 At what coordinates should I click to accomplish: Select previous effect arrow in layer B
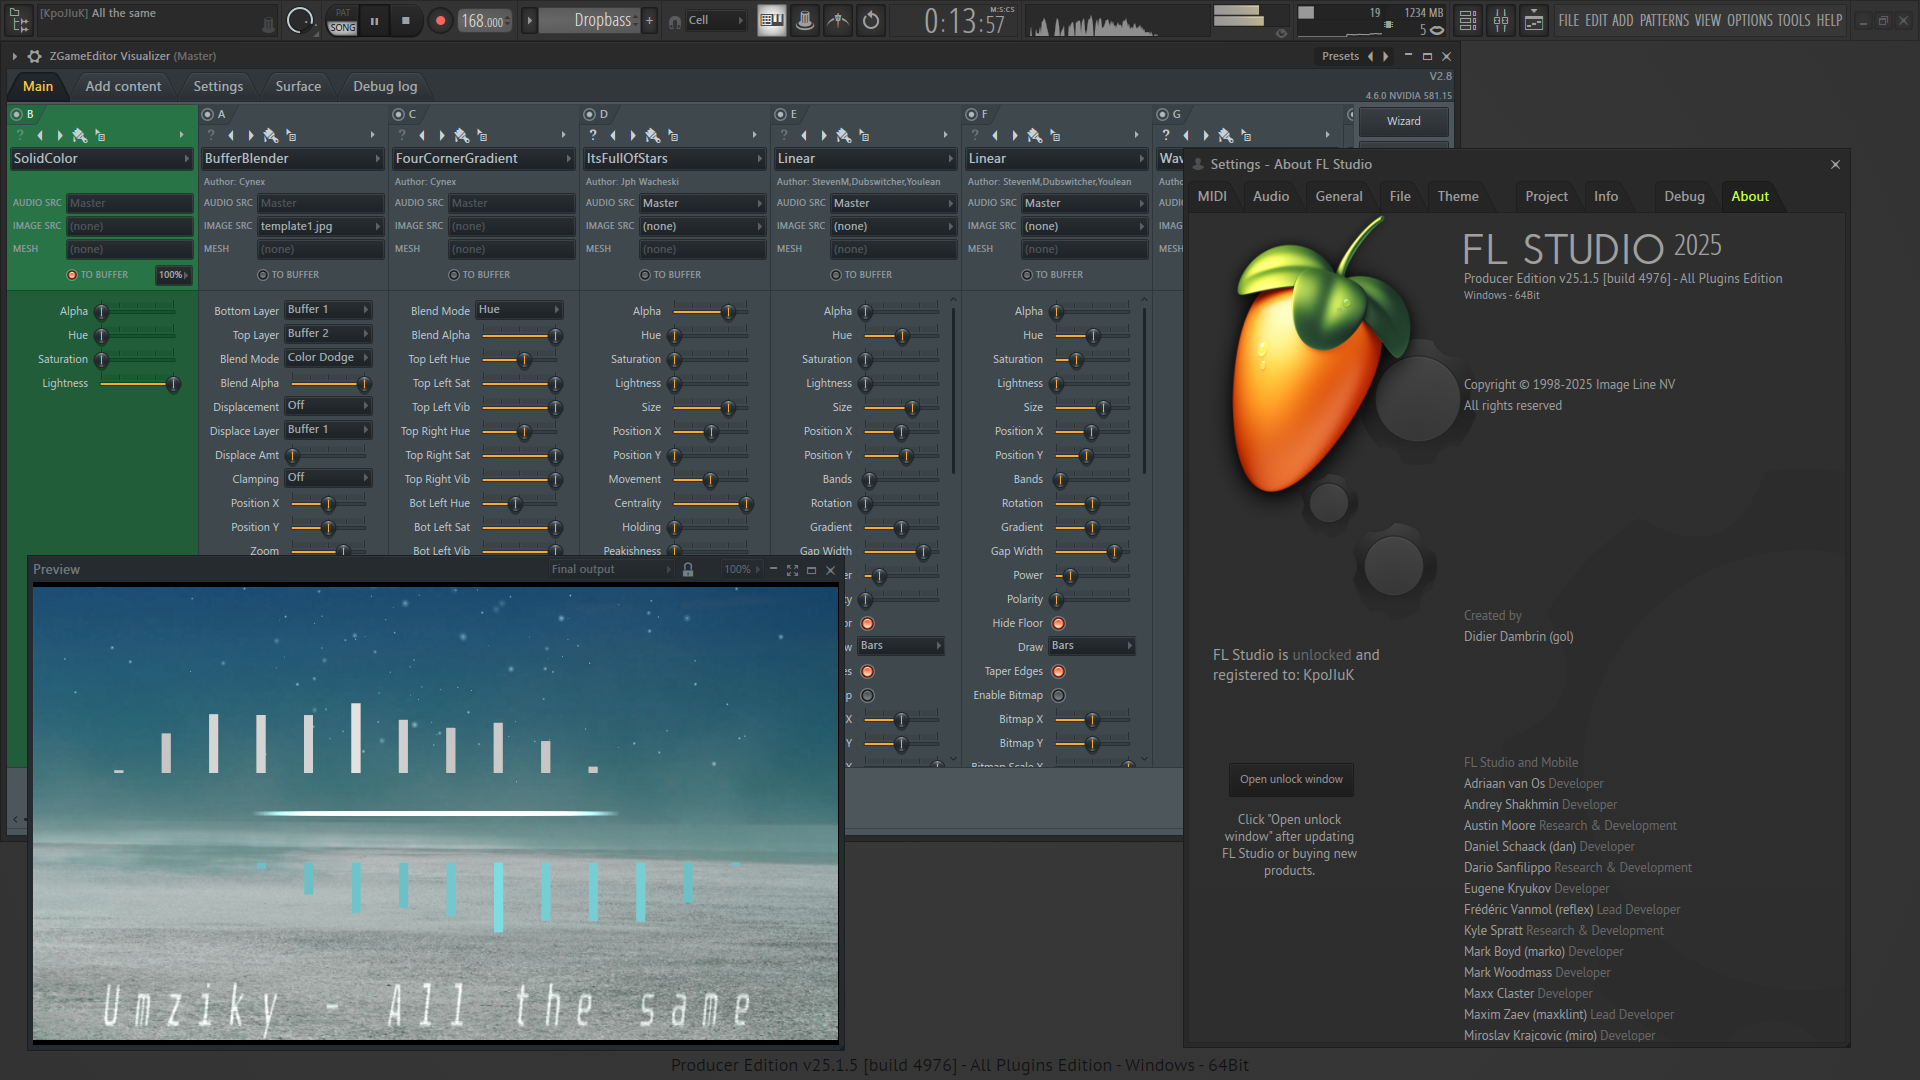coord(40,135)
